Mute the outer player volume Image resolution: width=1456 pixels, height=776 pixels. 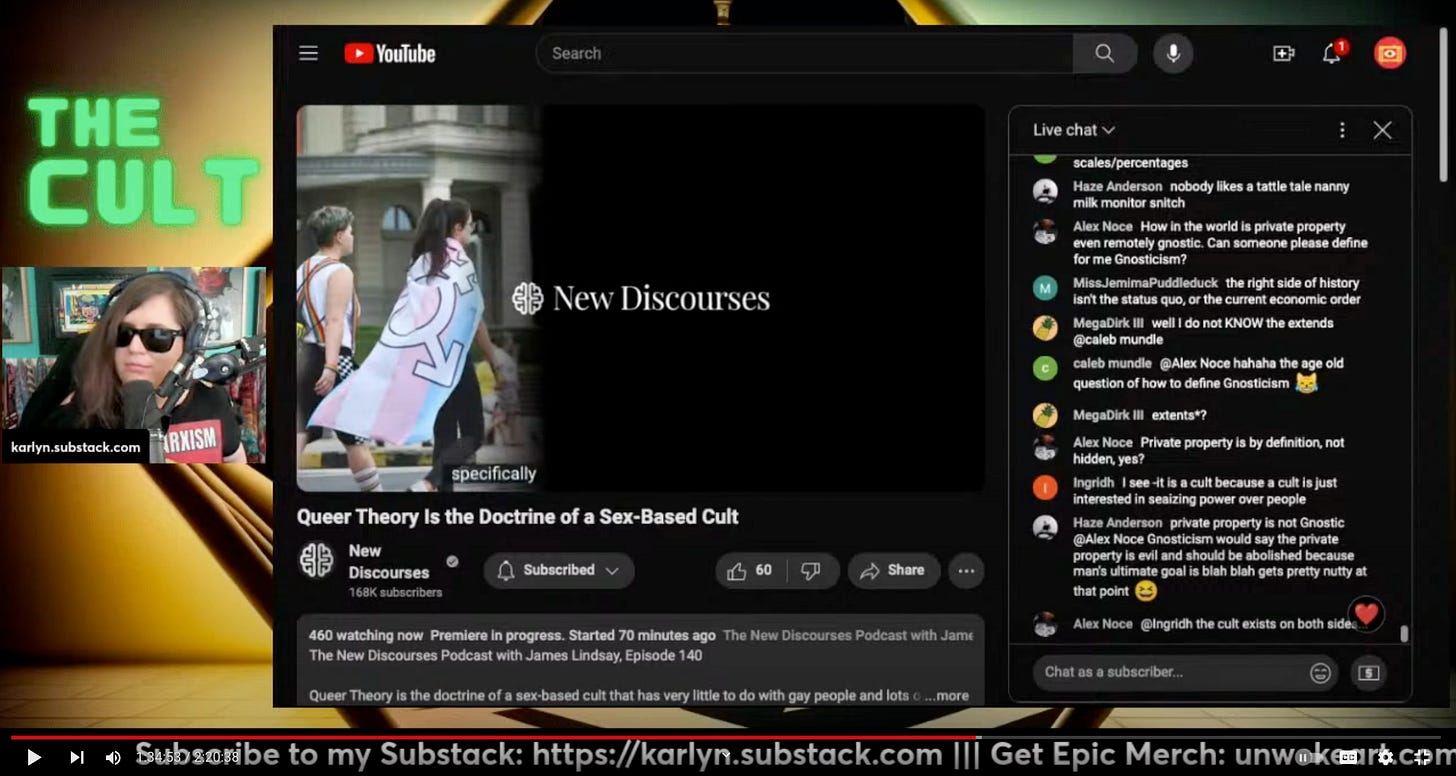pyautogui.click(x=113, y=757)
